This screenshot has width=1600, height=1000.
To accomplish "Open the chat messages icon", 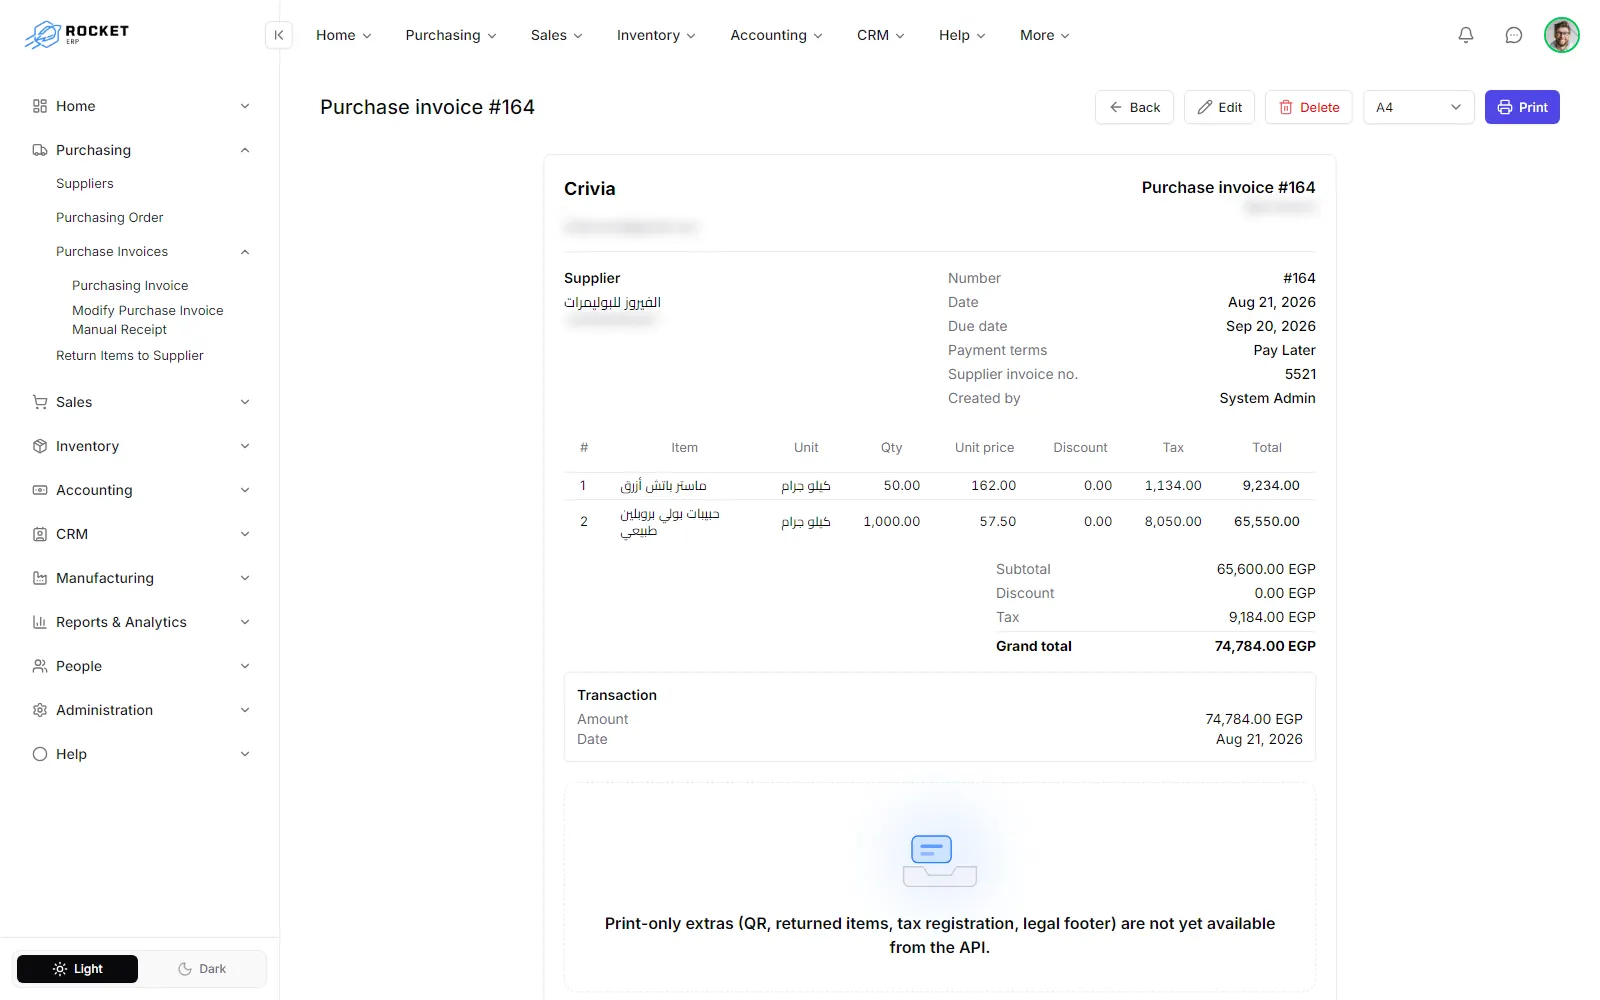I will 1514,35.
